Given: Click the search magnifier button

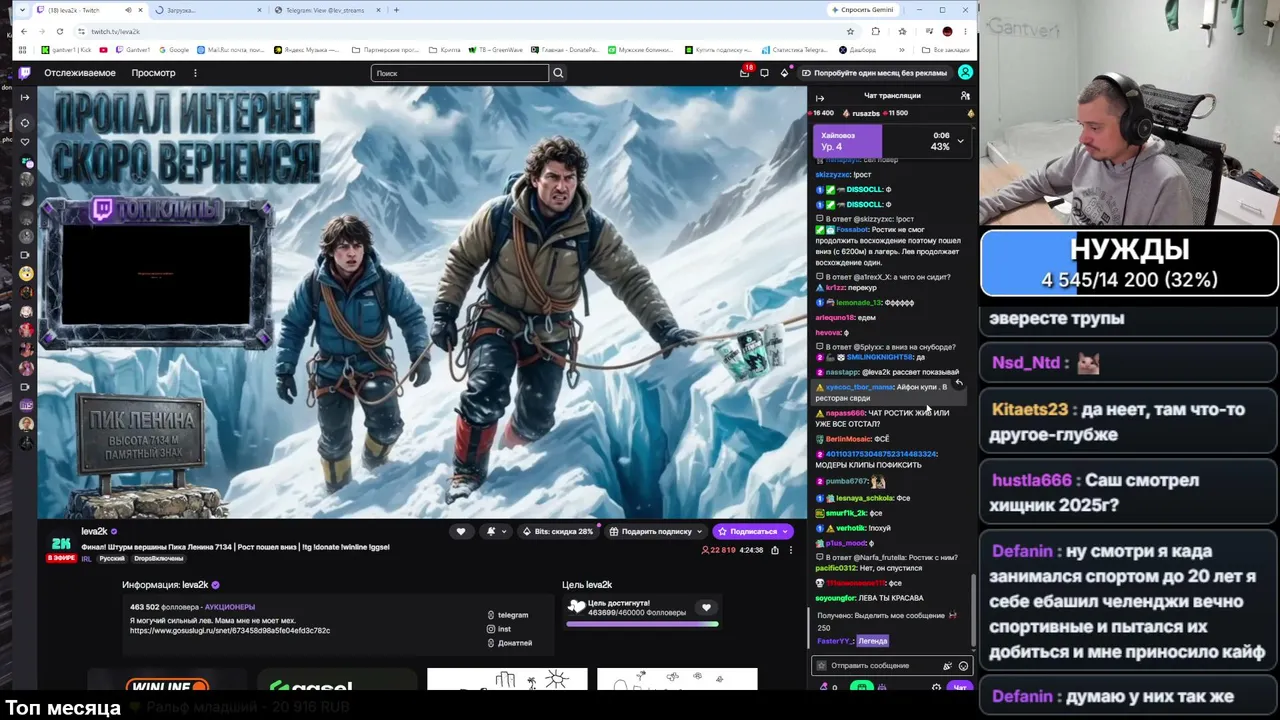Looking at the screenshot, I should pyautogui.click(x=558, y=73).
